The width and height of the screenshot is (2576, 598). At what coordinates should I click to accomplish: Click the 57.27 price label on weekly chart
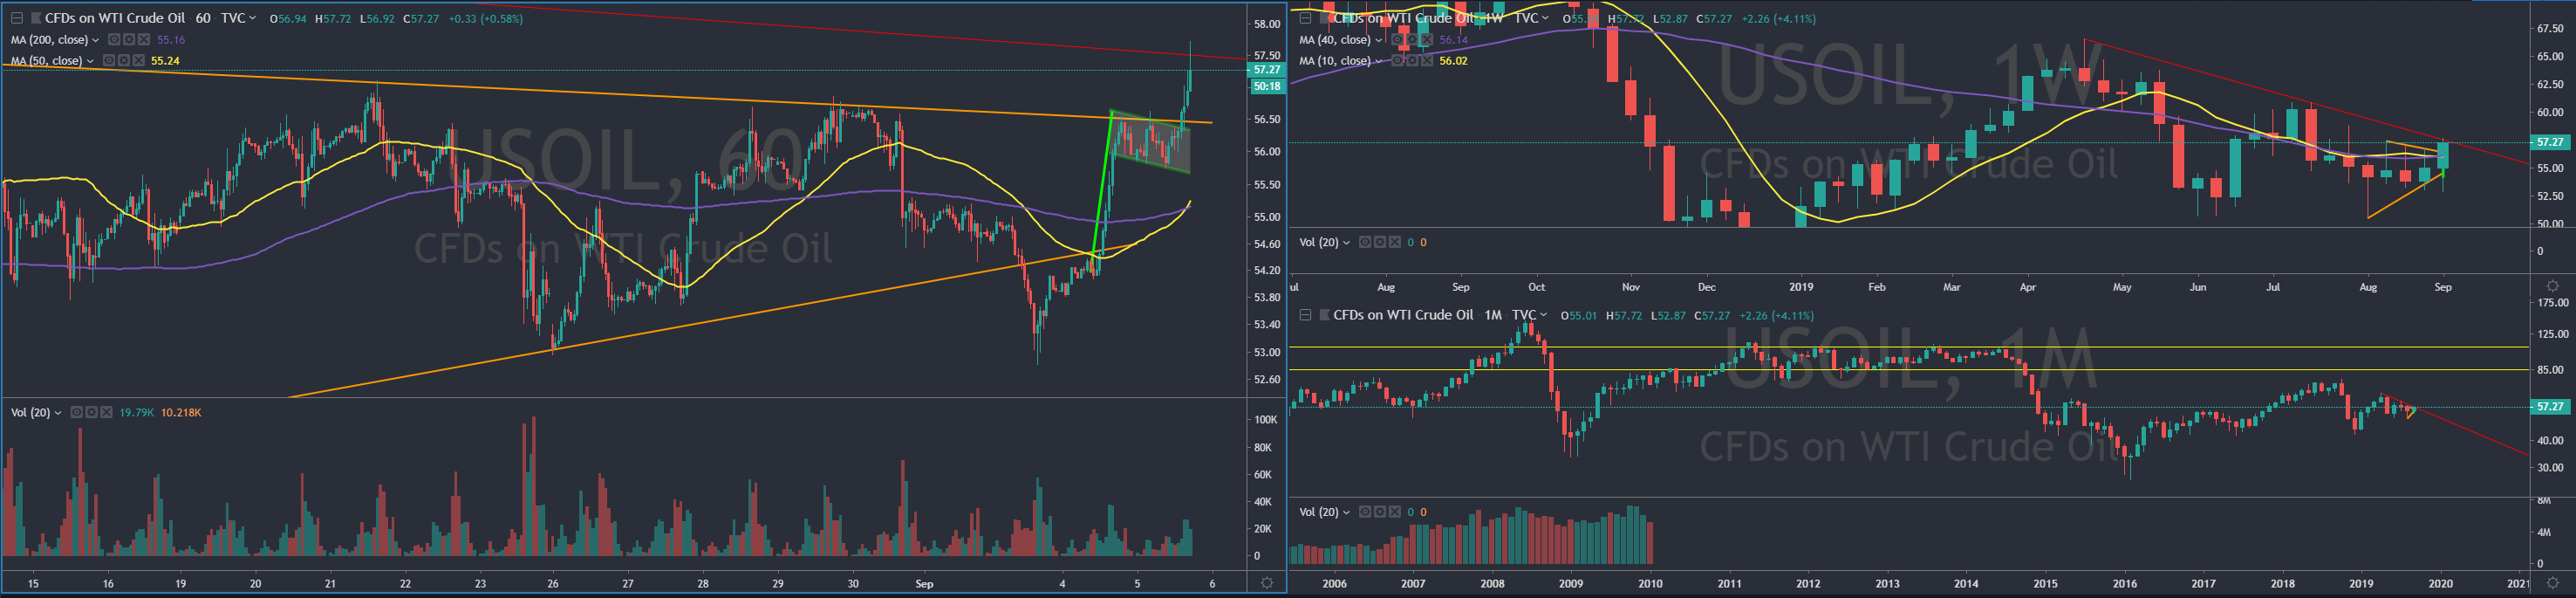[2551, 143]
